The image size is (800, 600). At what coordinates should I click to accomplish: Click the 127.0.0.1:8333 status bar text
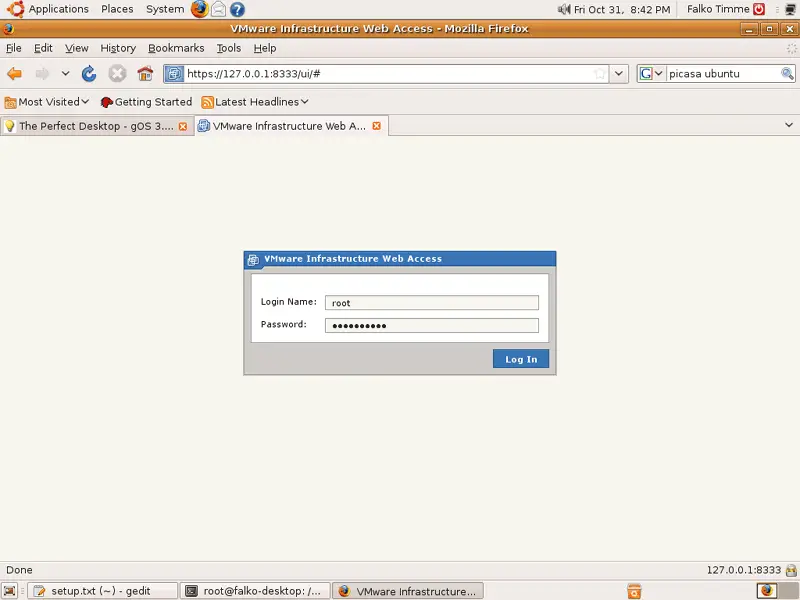tap(743, 570)
